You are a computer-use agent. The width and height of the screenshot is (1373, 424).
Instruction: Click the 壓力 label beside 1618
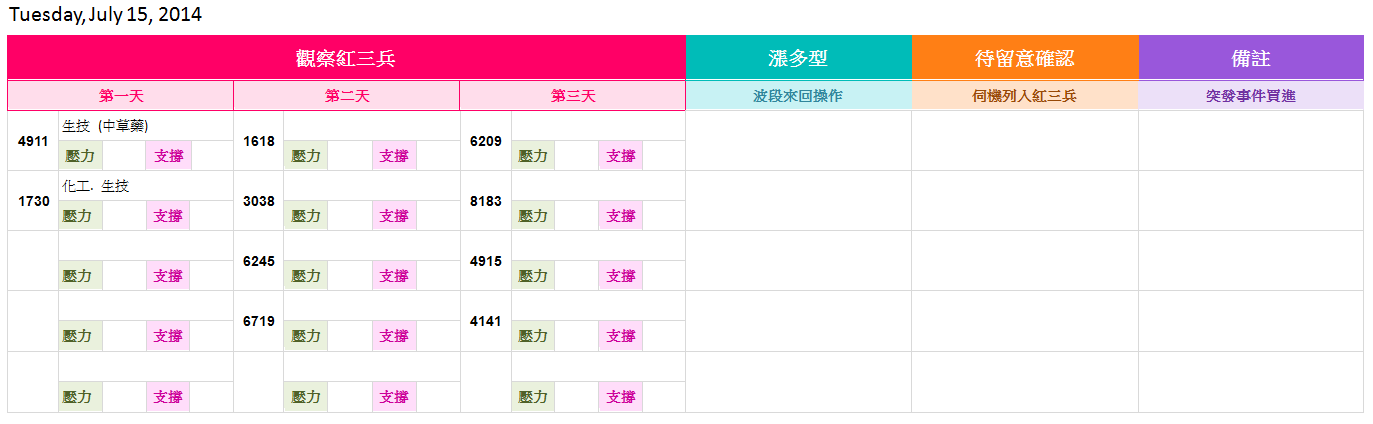pyautogui.click(x=306, y=156)
